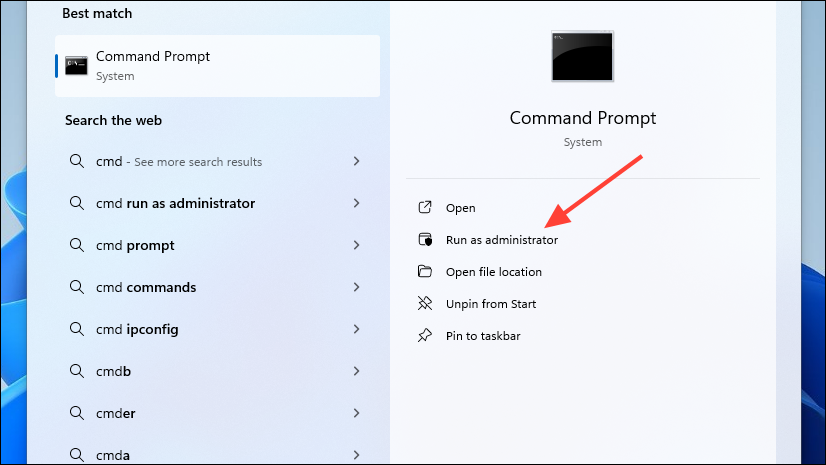
Task: Open 'cmd run as administrator' web suggestion
Action: 217,203
